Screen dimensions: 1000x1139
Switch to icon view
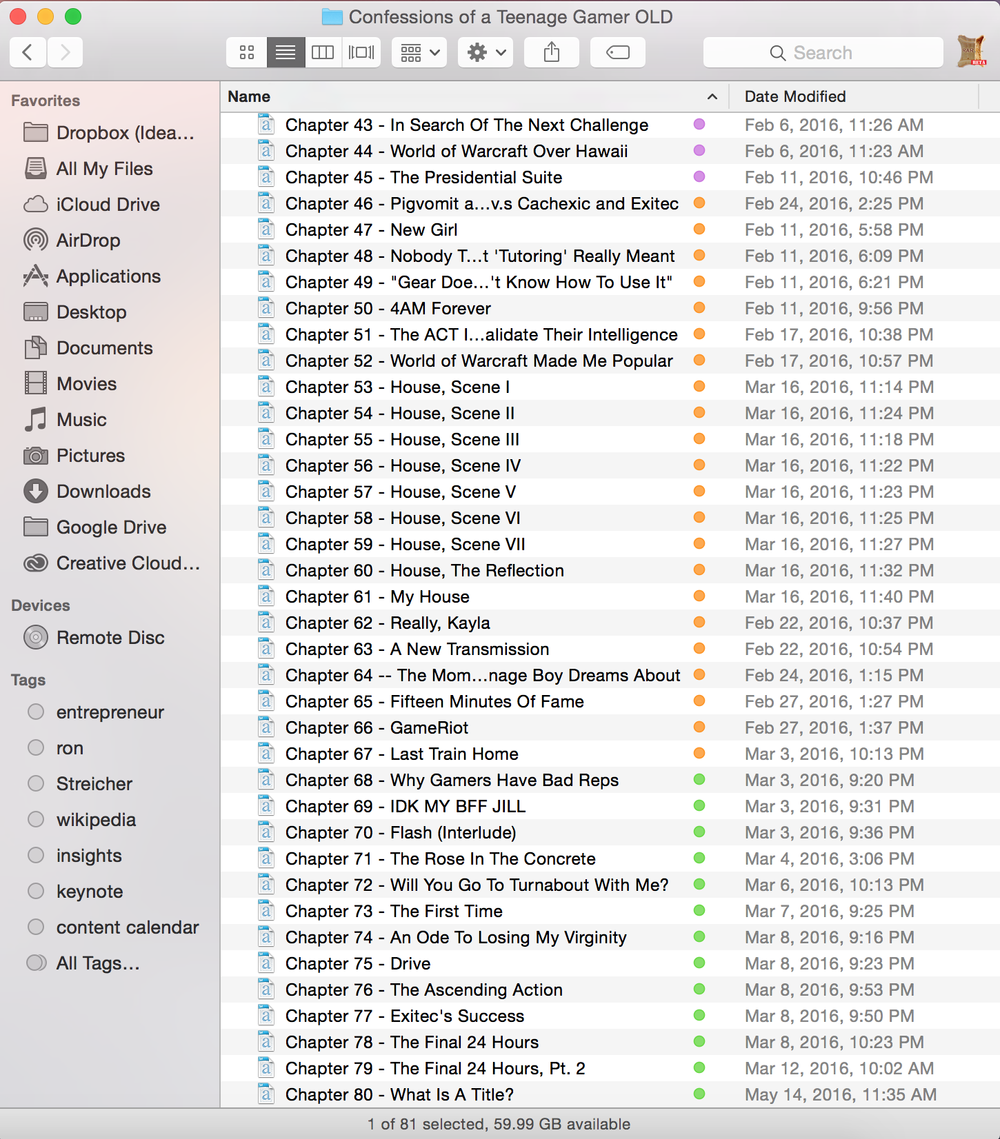point(247,52)
